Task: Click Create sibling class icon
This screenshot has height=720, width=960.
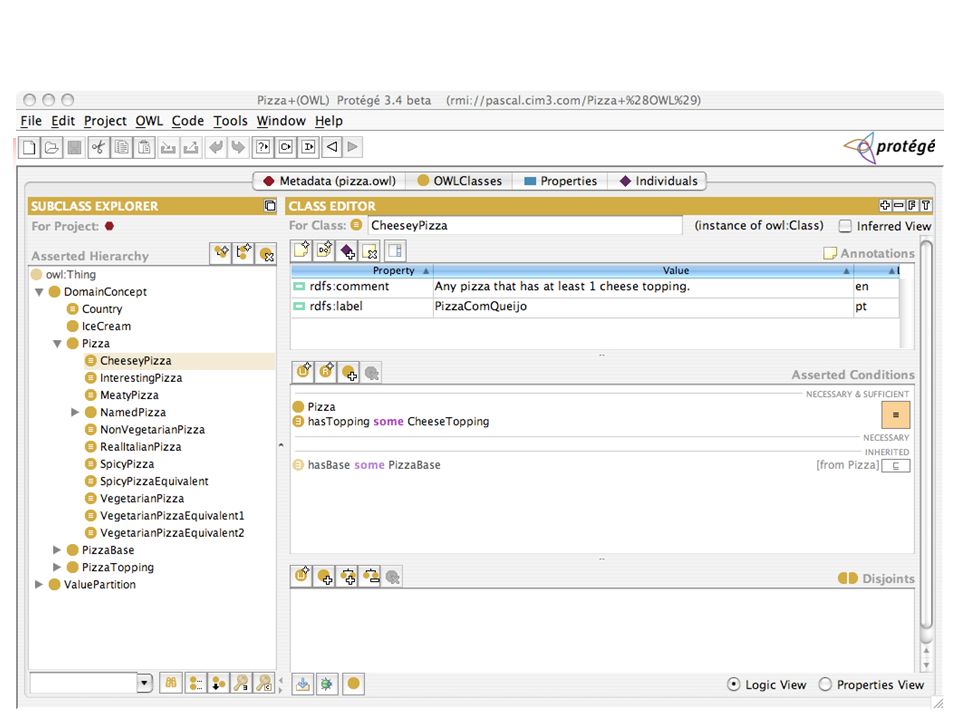Action: [x=244, y=252]
